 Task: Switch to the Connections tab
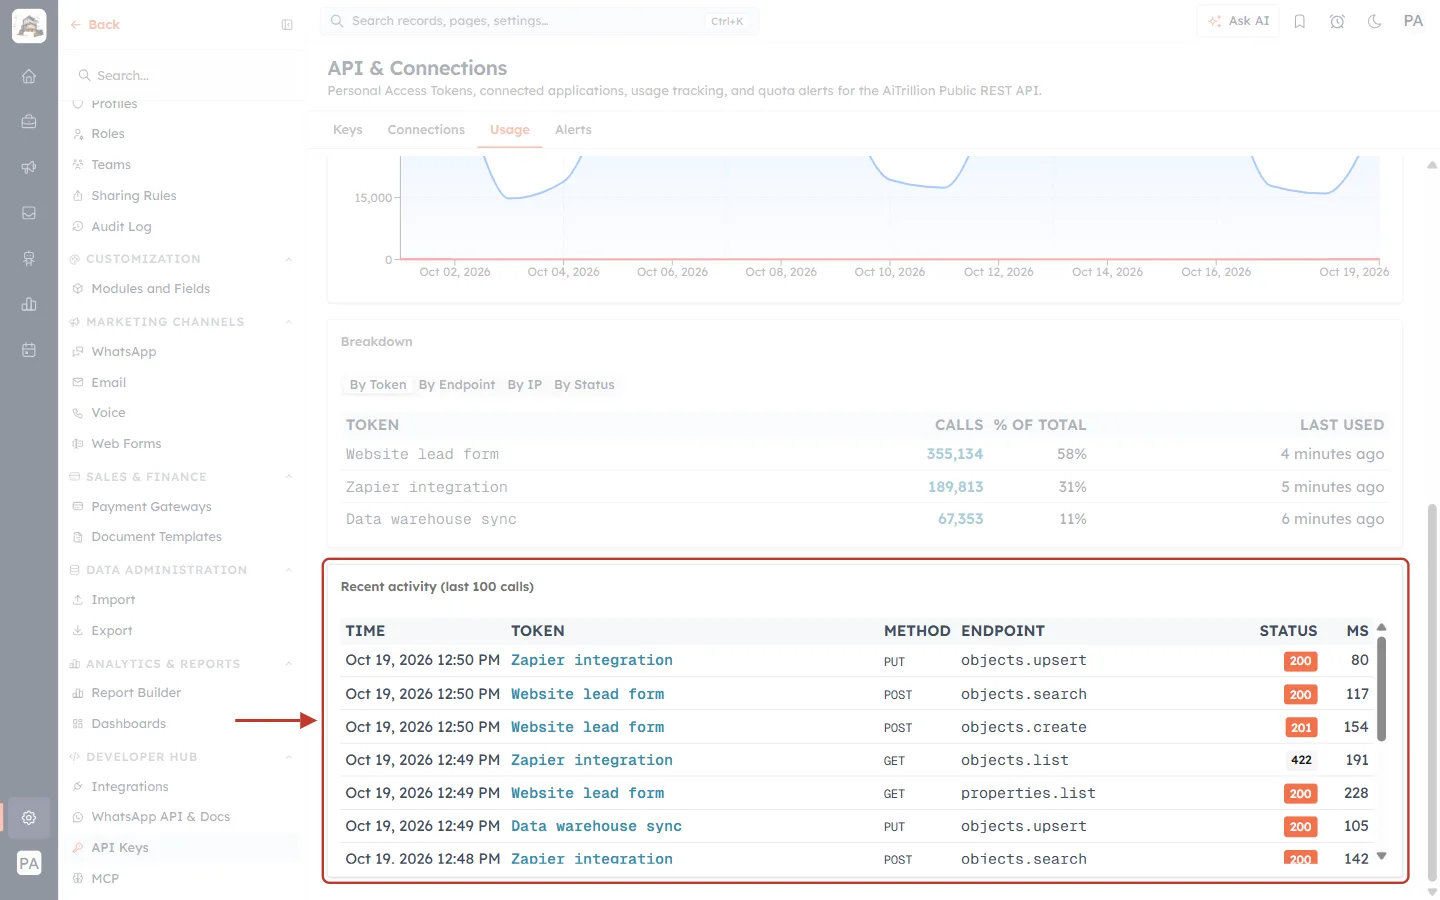pos(426,130)
